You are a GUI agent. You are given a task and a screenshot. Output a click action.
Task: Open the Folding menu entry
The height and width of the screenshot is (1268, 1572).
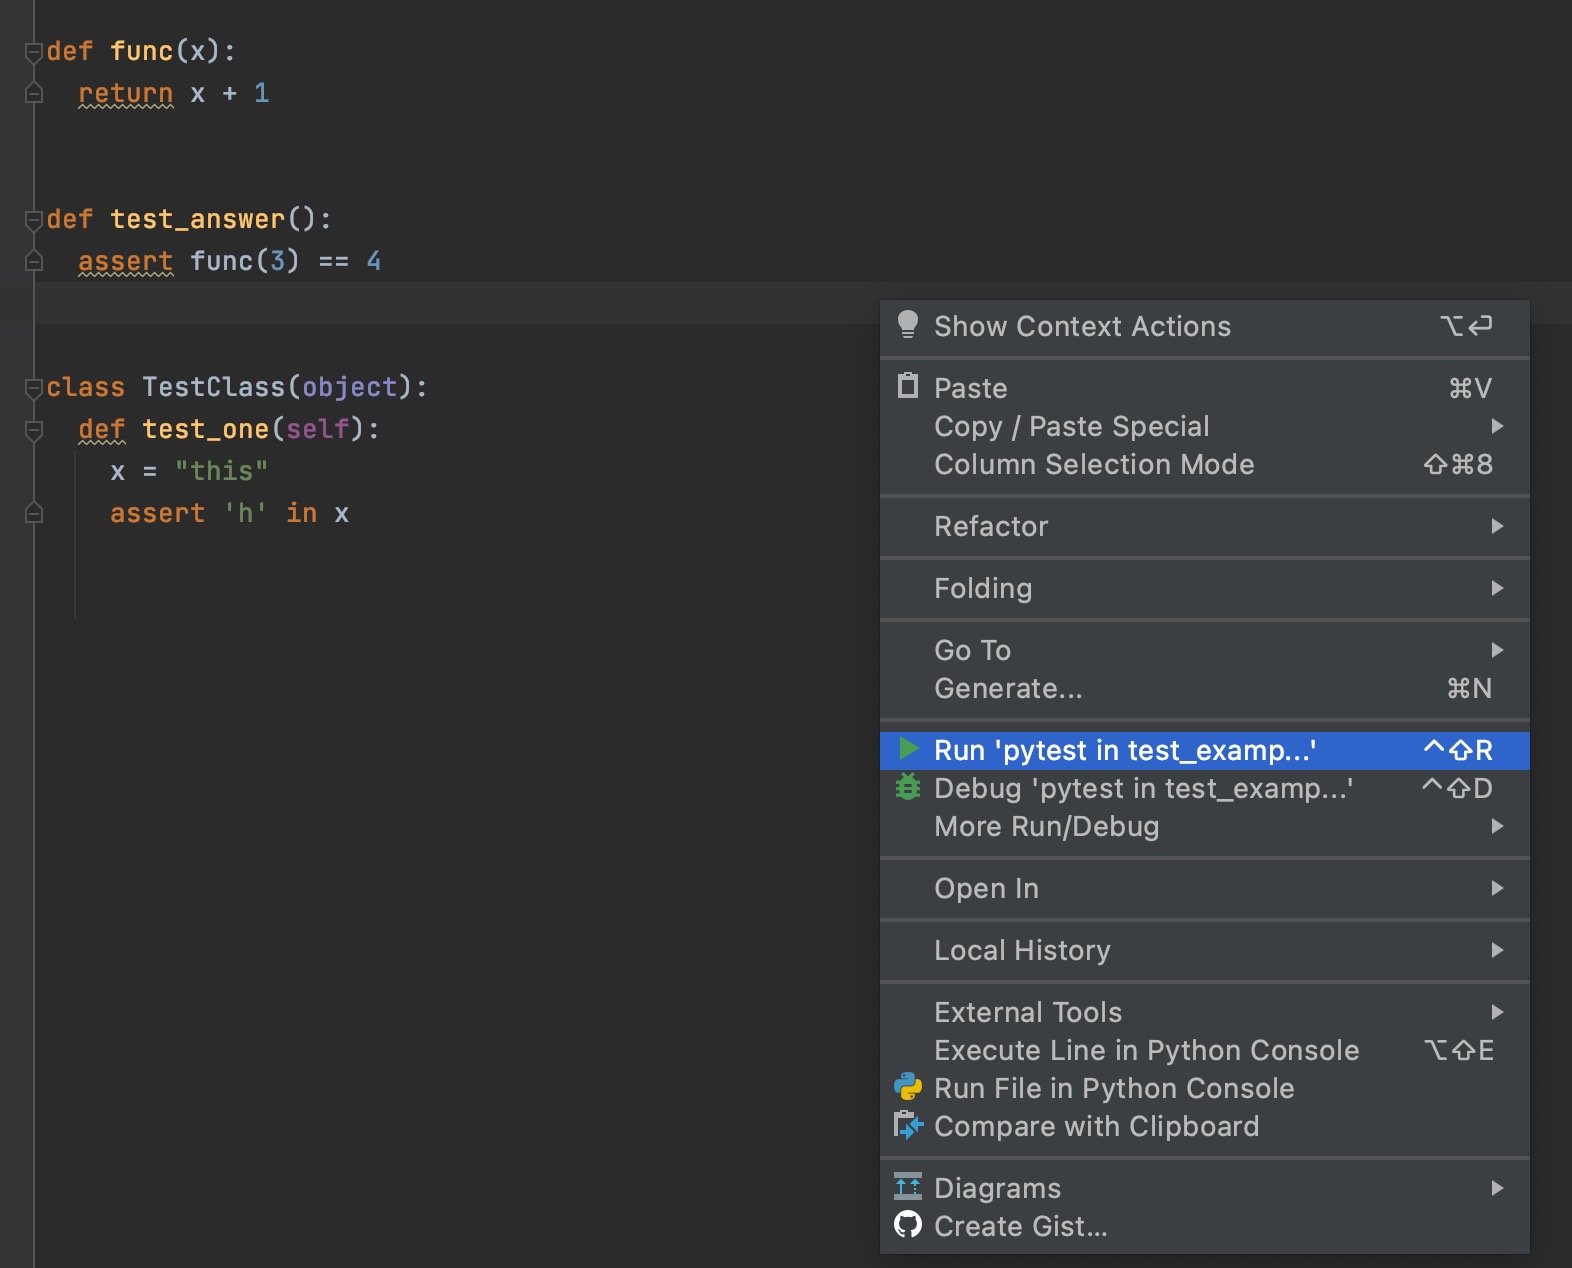pyautogui.click(x=1205, y=588)
